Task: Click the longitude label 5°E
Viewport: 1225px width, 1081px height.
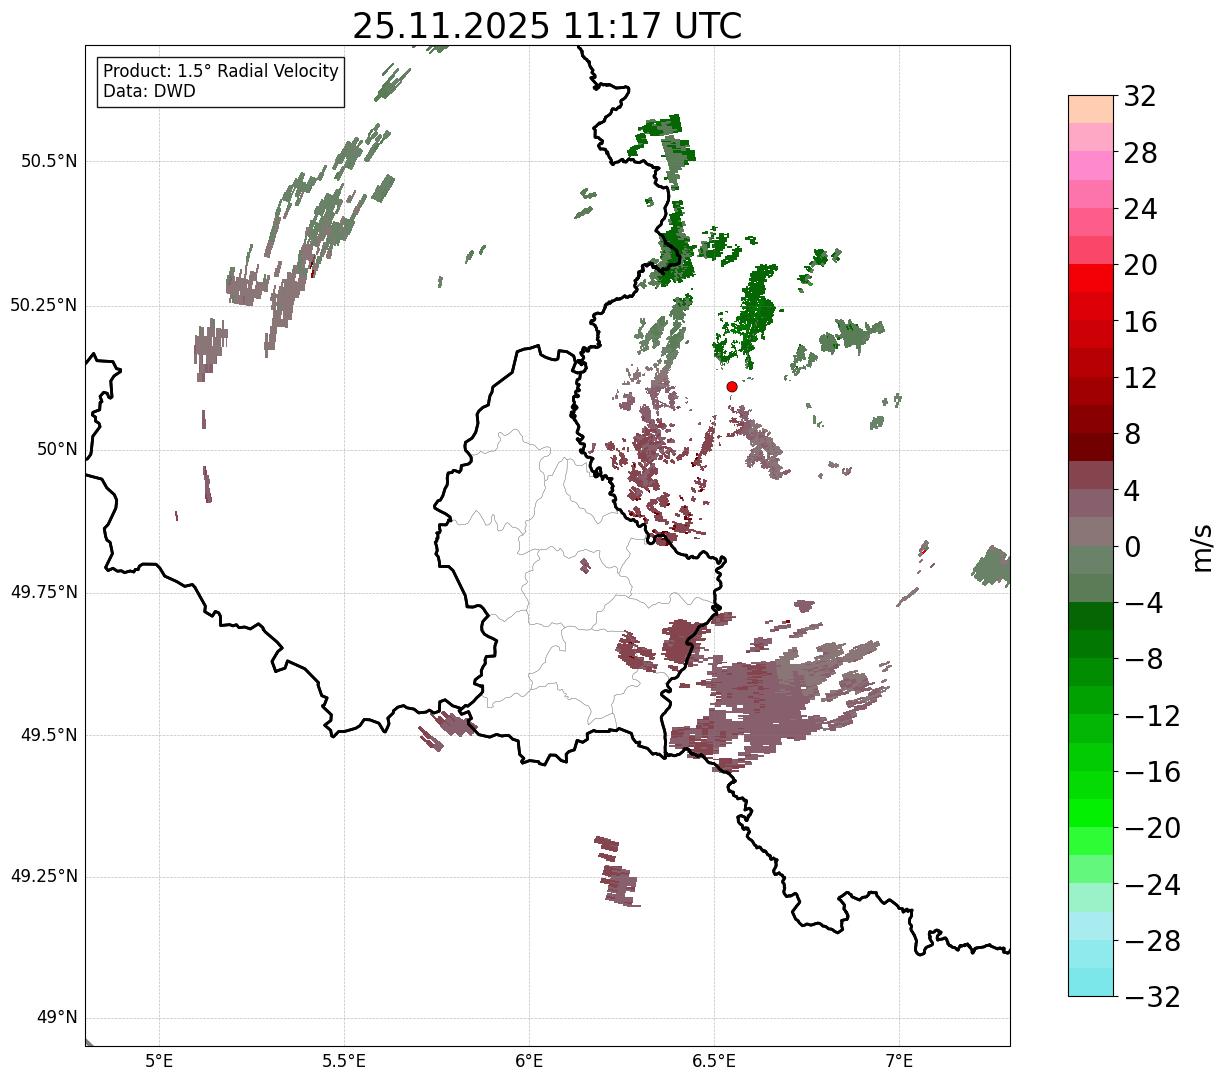Action: (159, 1061)
